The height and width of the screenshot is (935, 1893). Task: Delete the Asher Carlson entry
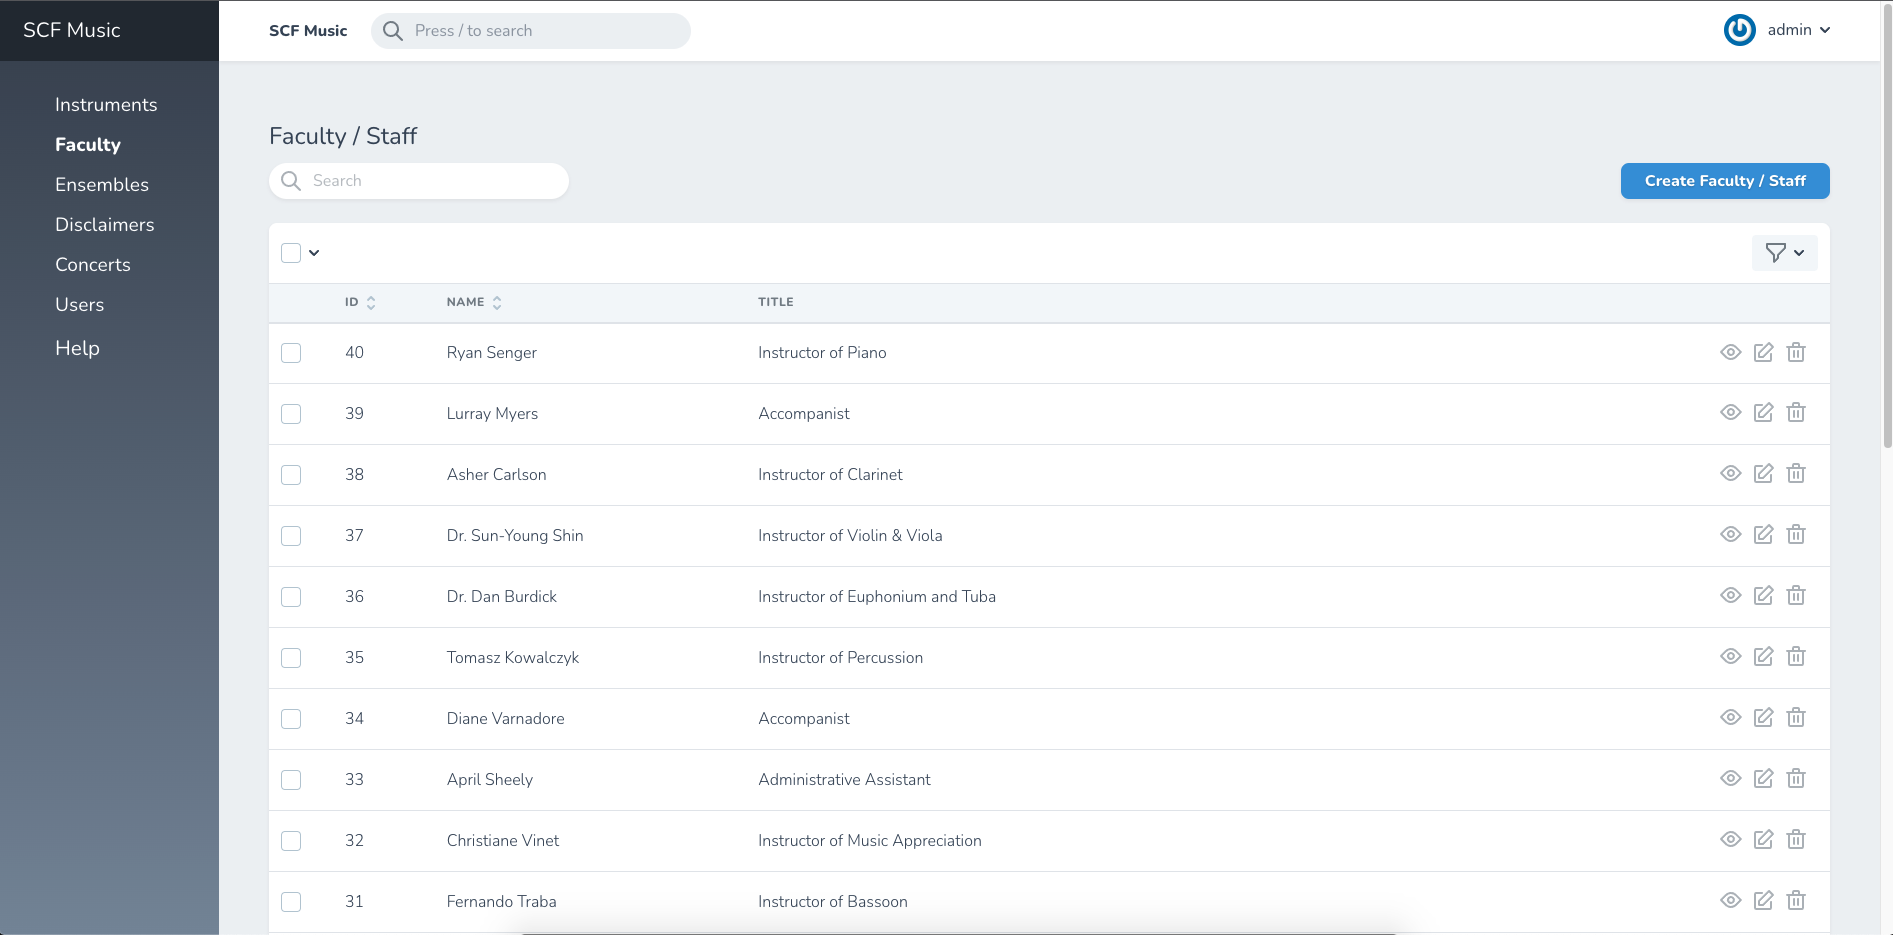coord(1796,474)
